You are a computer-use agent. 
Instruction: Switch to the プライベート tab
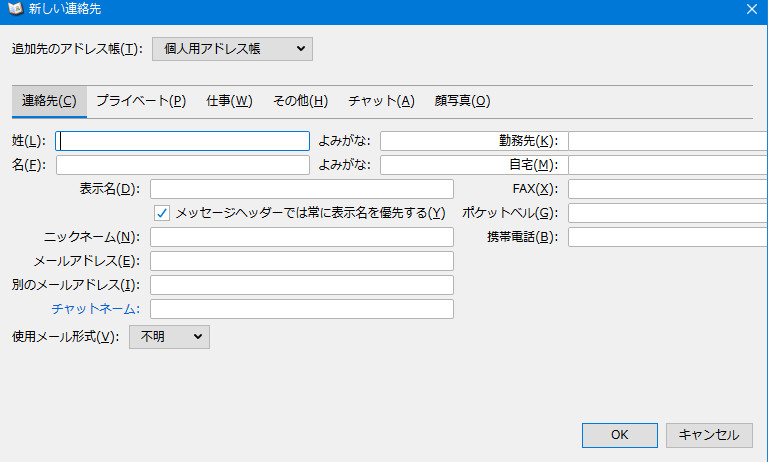[141, 101]
